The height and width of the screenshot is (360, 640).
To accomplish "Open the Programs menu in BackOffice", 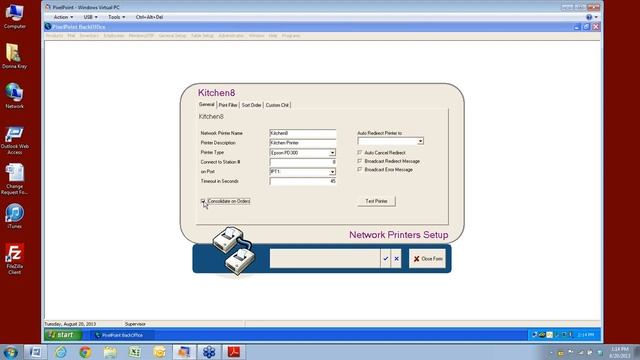I will [x=291, y=36].
